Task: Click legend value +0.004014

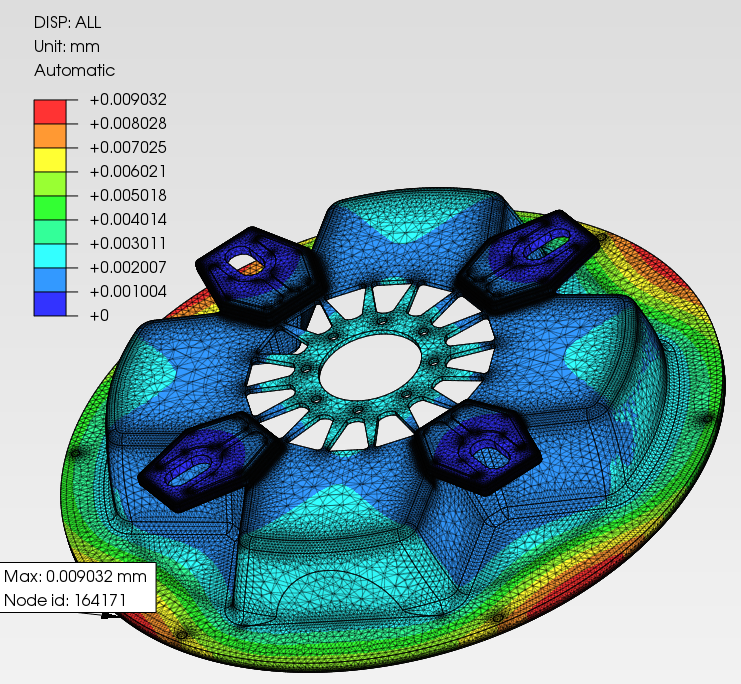Action: tap(128, 219)
